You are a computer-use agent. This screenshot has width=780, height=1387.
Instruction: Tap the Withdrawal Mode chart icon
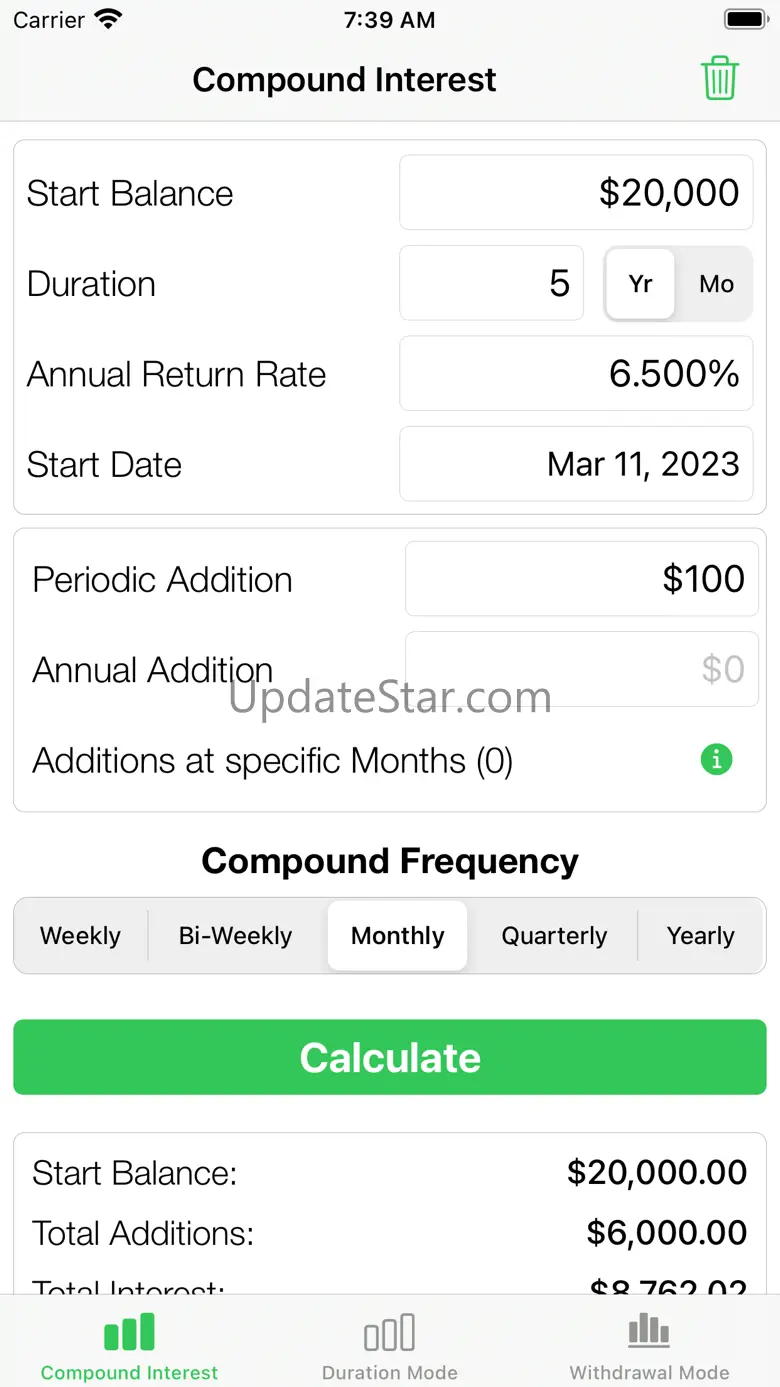tap(649, 1331)
